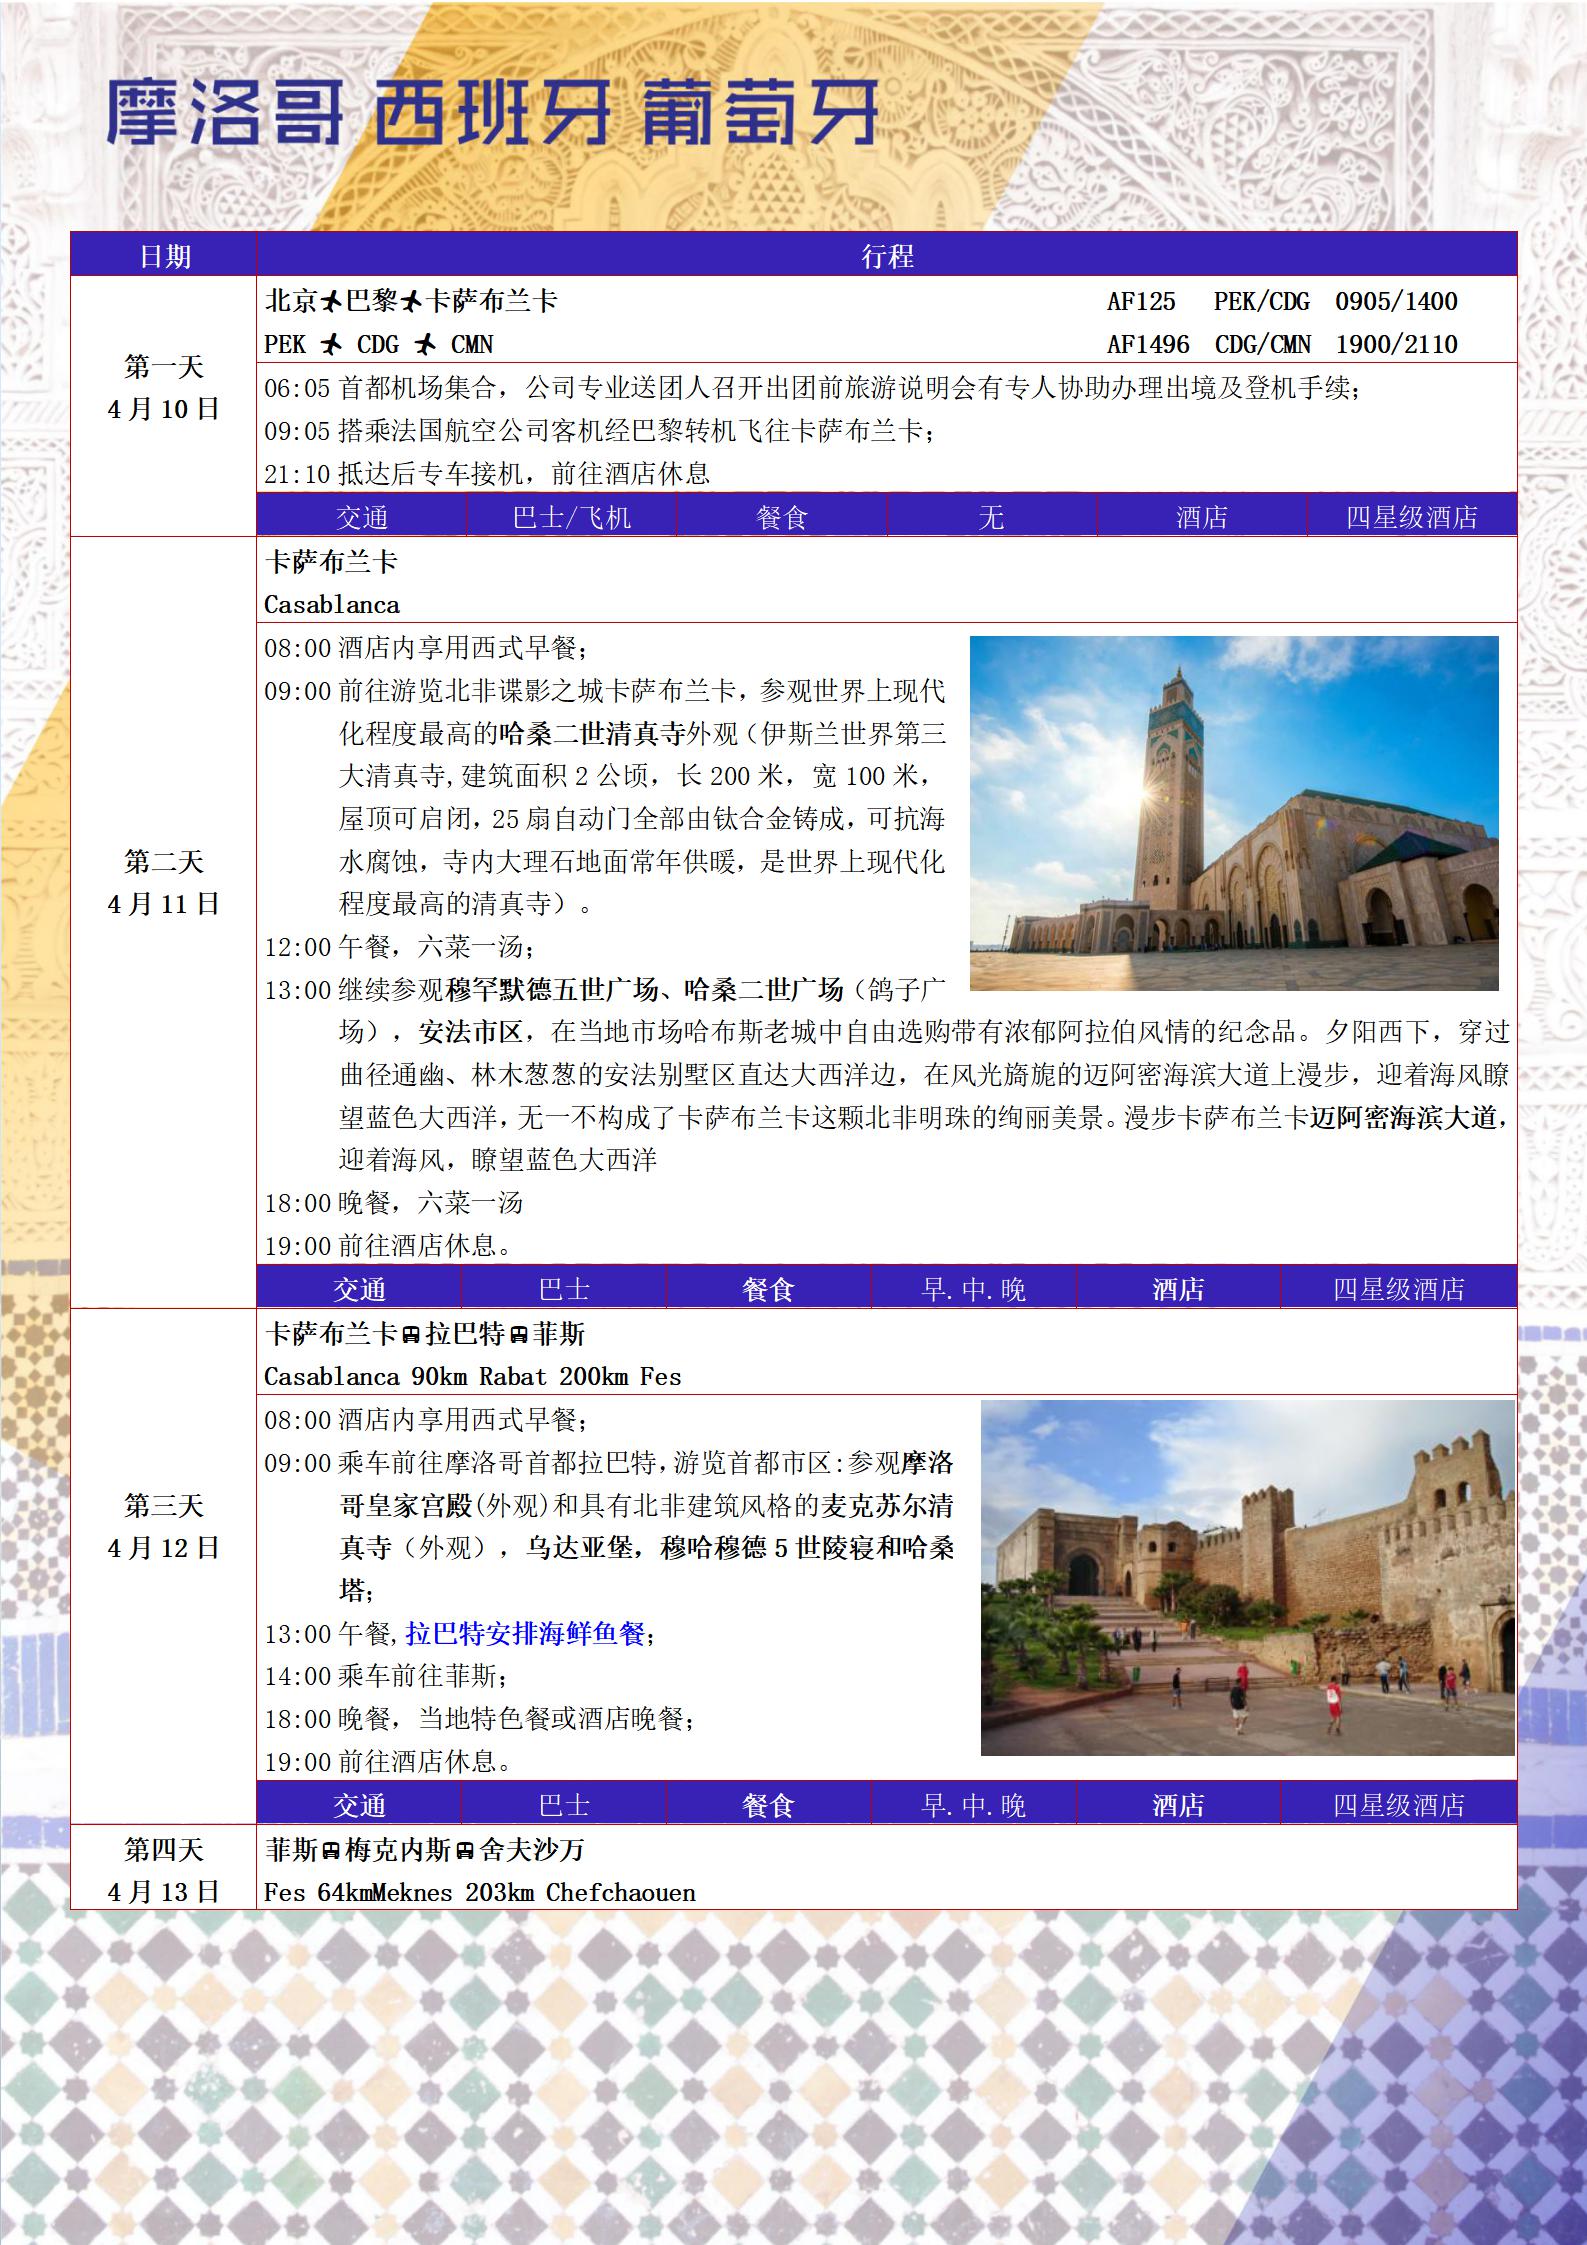Click the plane icon between CDG and CMN
The height and width of the screenshot is (2245, 1587).
425,345
